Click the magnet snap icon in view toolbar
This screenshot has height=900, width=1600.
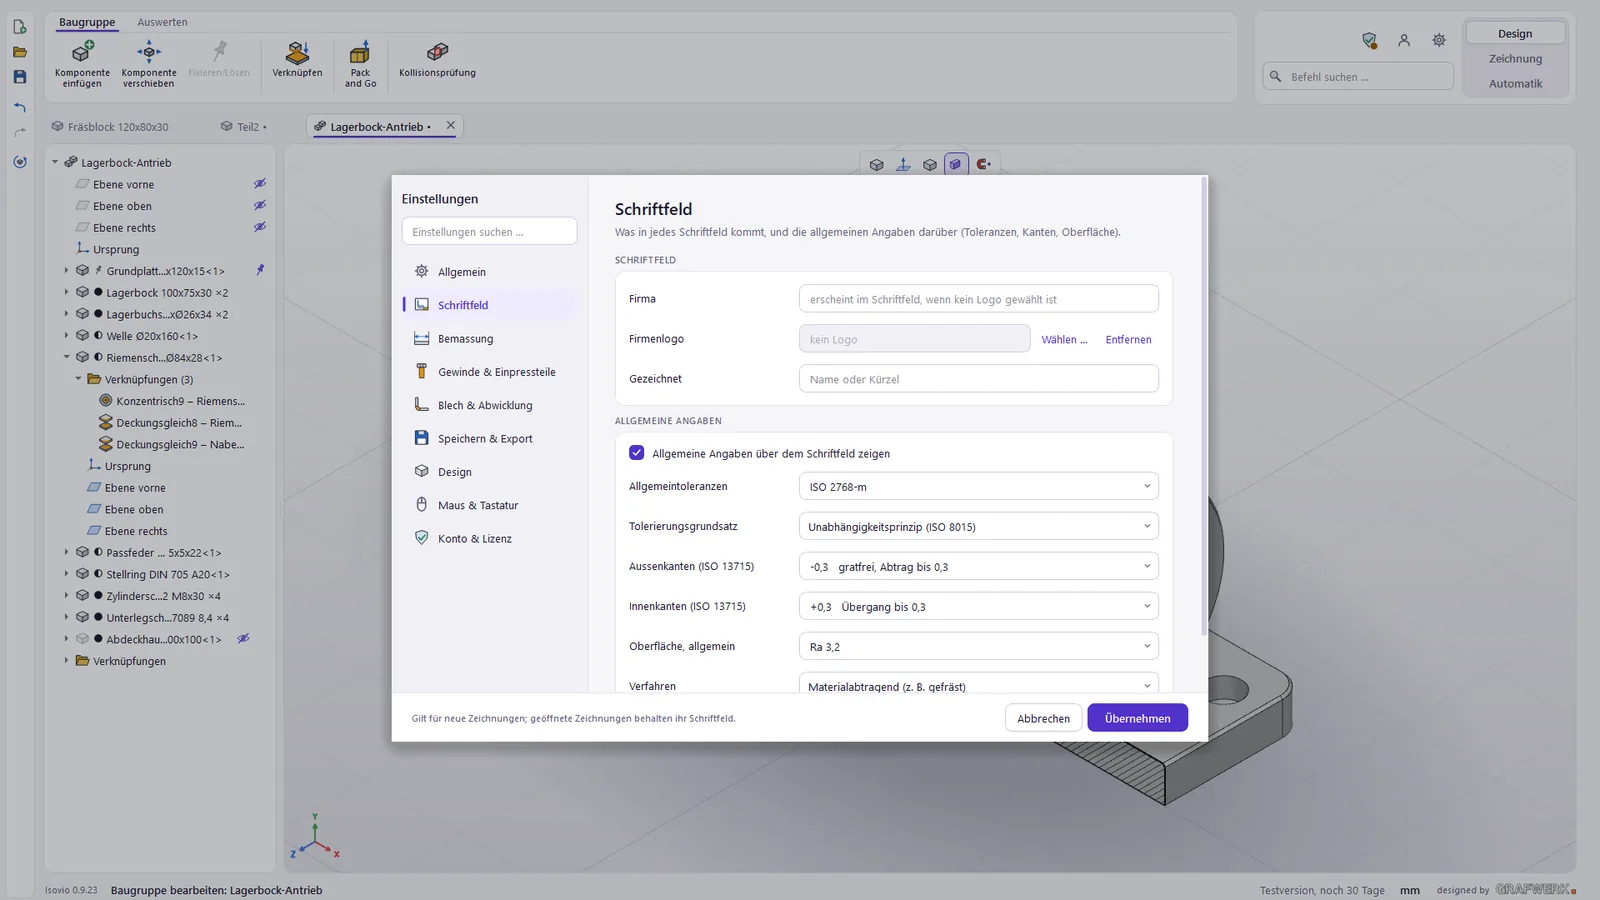[983, 164]
